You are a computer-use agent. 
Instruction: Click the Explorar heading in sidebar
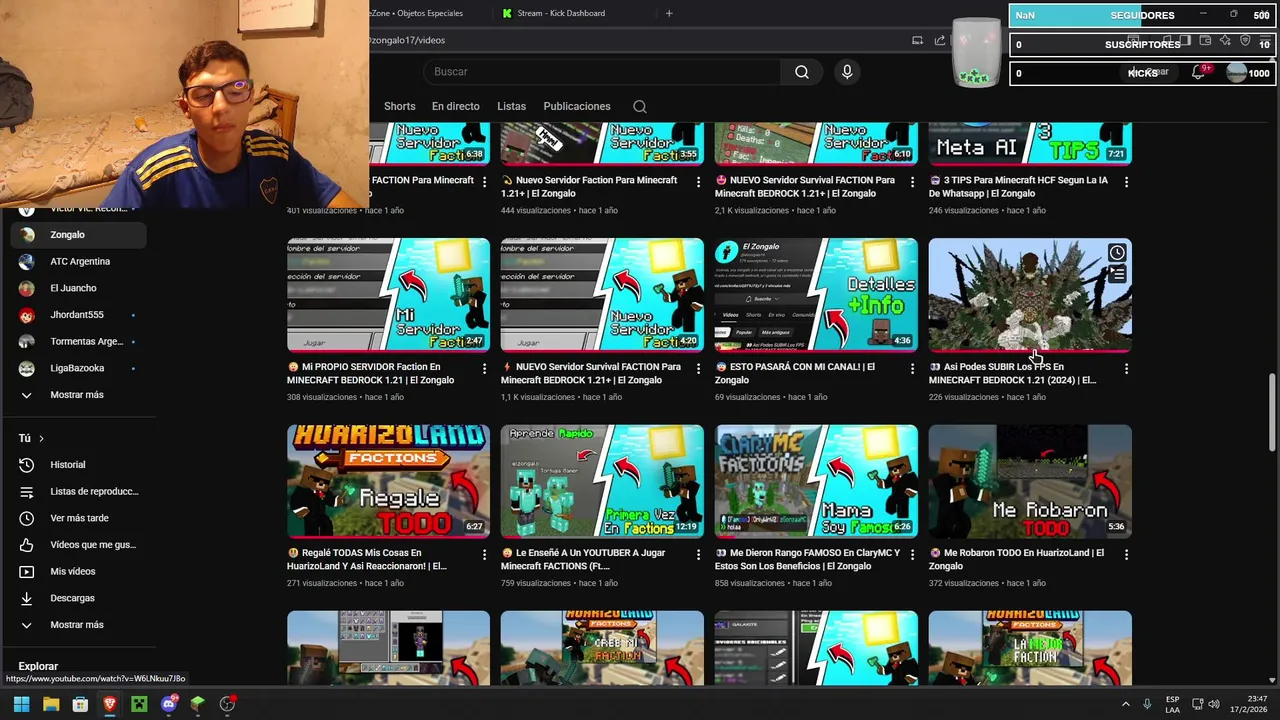pos(38,666)
